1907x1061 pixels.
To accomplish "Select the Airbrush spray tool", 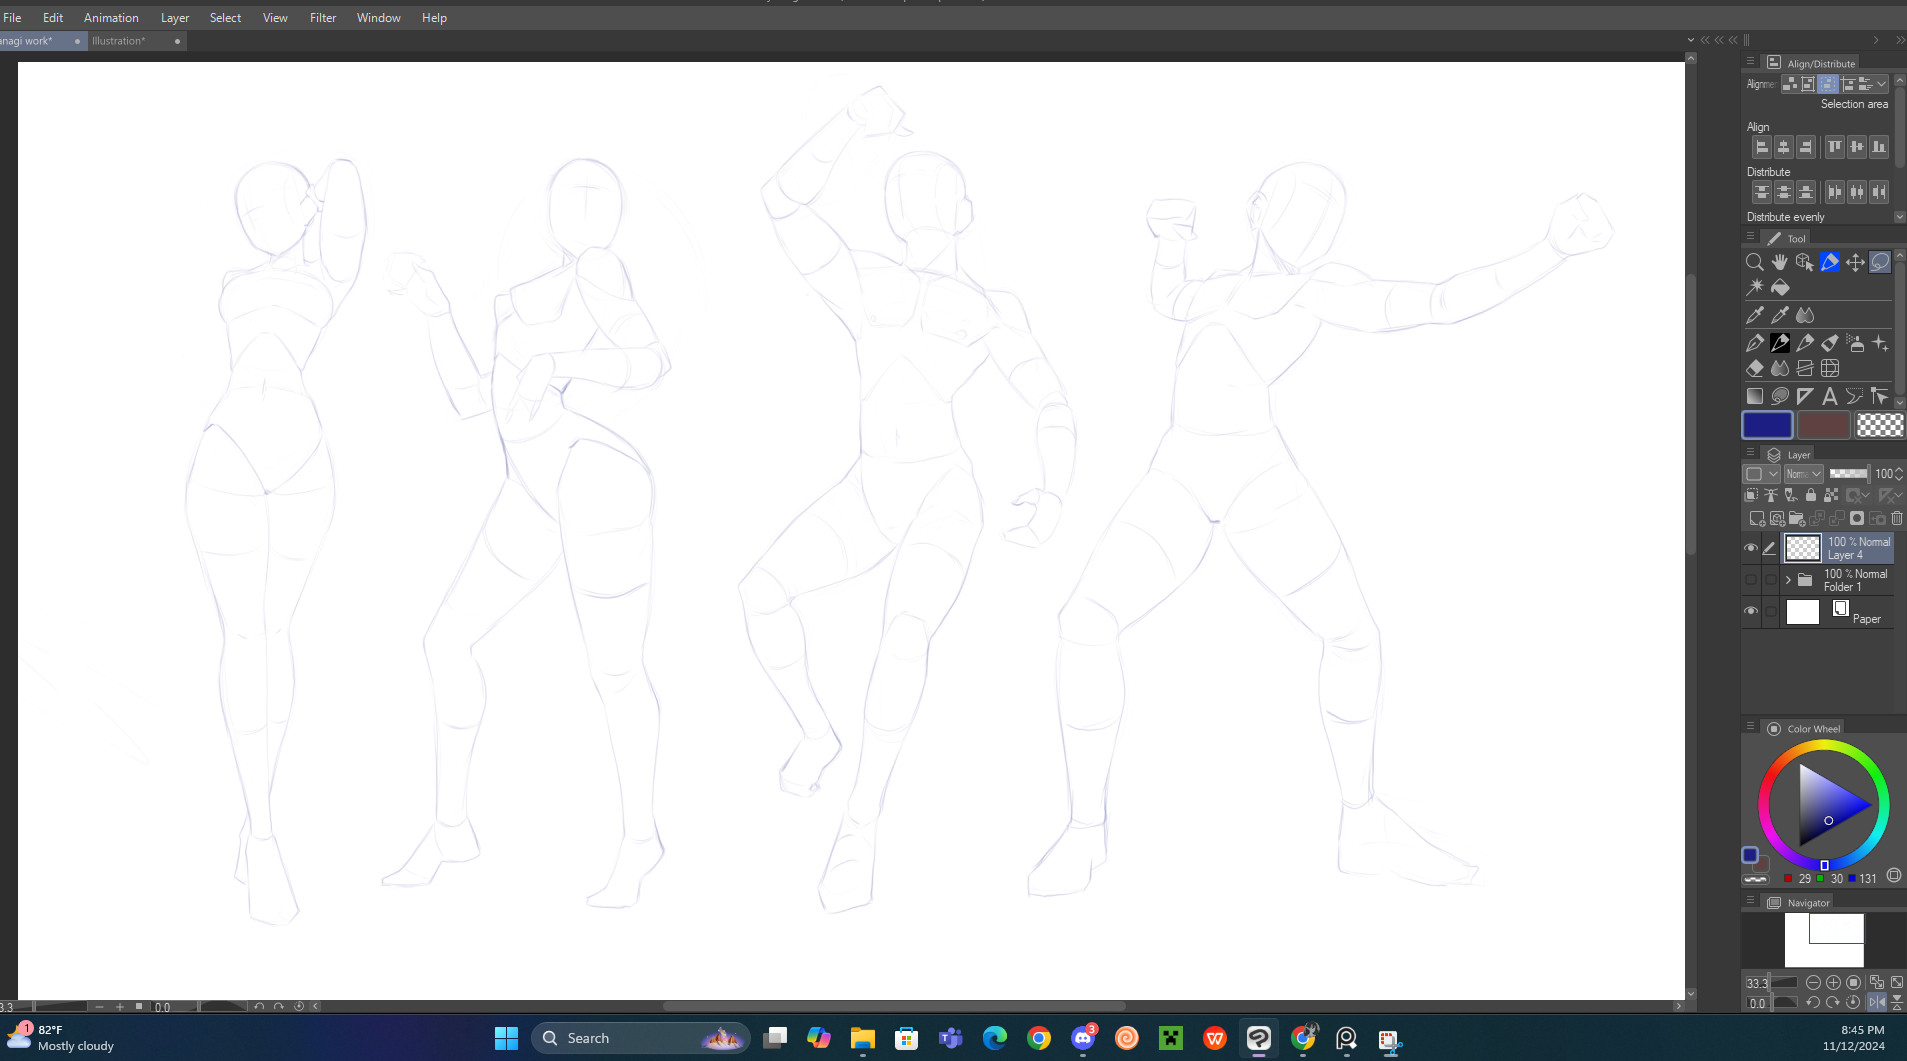I will pos(1855,343).
